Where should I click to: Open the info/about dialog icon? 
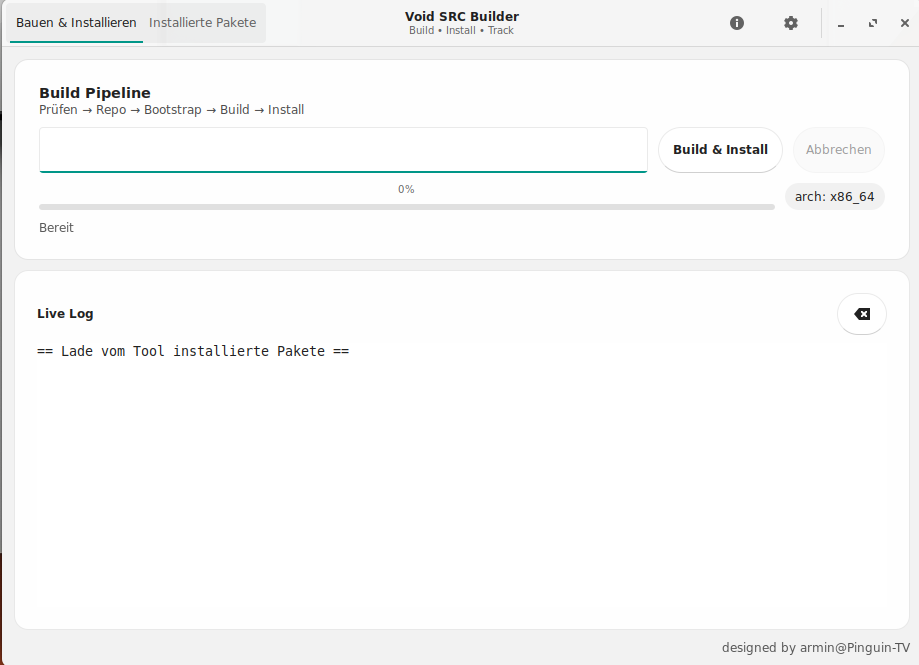click(737, 23)
